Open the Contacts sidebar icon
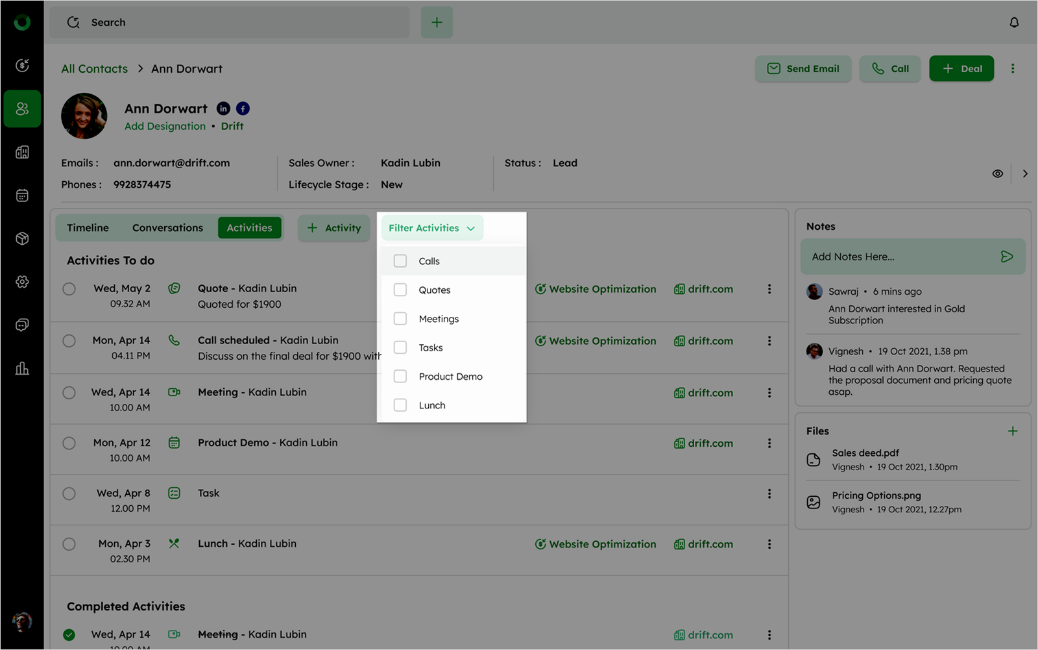The image size is (1038, 650). tap(22, 109)
